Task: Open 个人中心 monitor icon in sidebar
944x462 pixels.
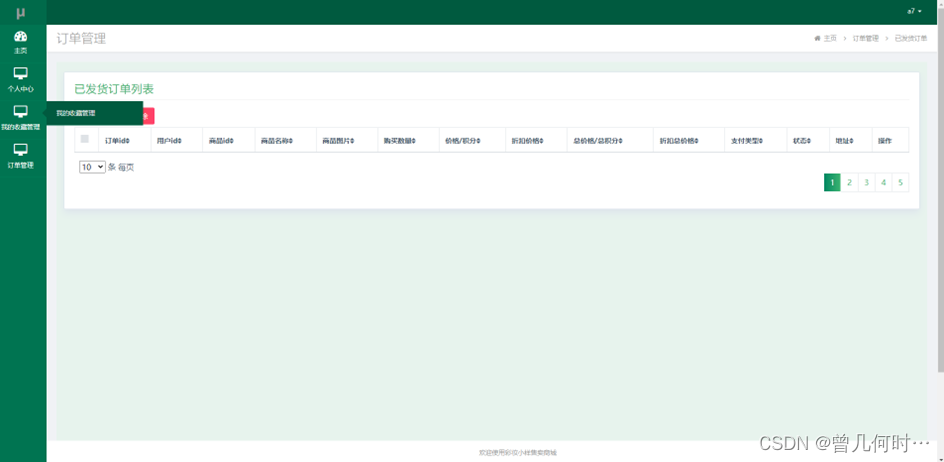Action: (20, 73)
